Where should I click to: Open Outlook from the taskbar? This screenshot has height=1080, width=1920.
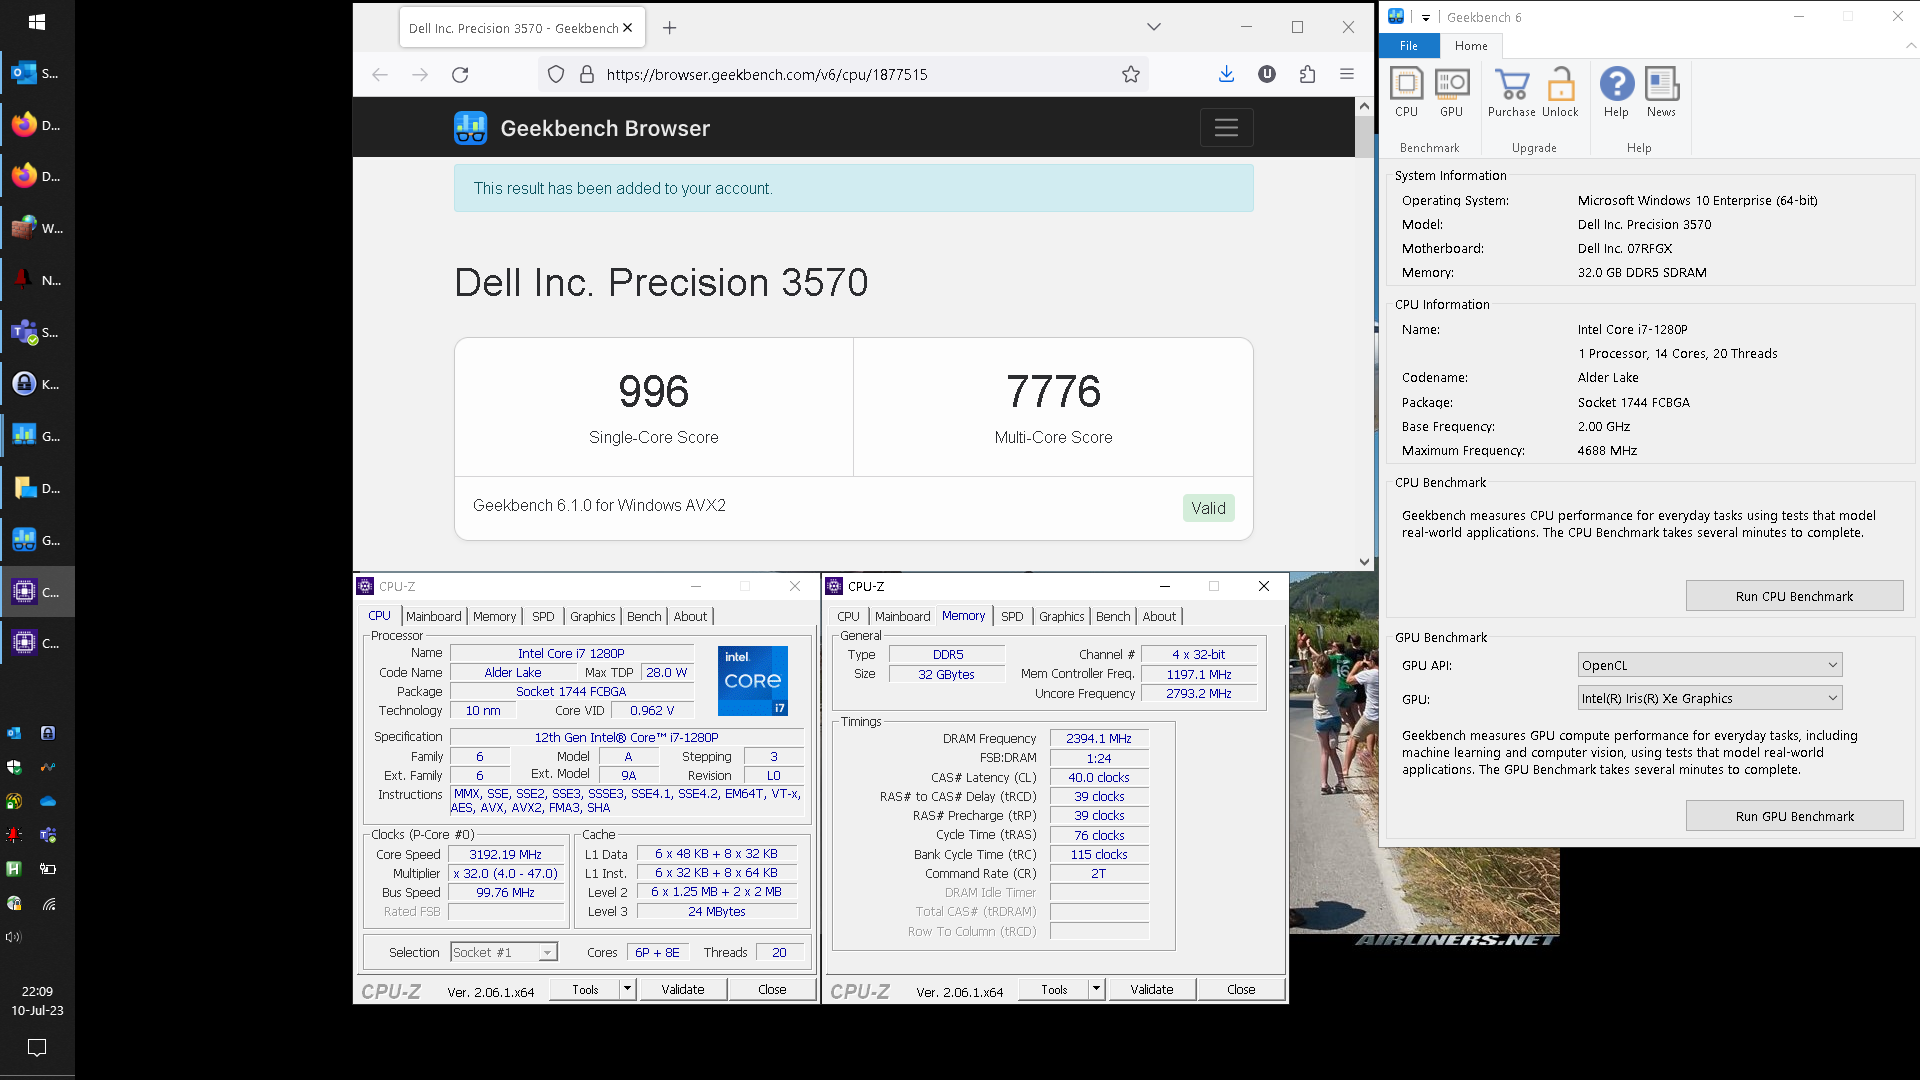37,73
